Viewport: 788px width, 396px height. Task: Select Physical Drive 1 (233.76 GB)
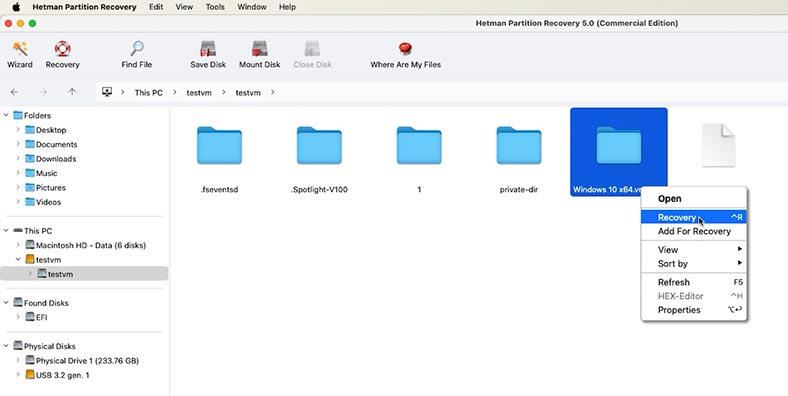(87, 360)
